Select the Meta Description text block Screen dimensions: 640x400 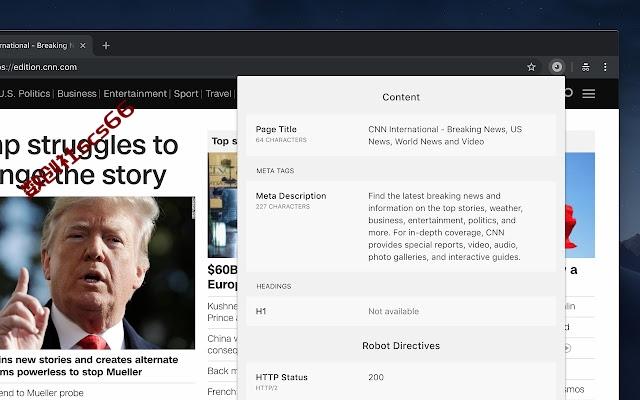[445, 227]
